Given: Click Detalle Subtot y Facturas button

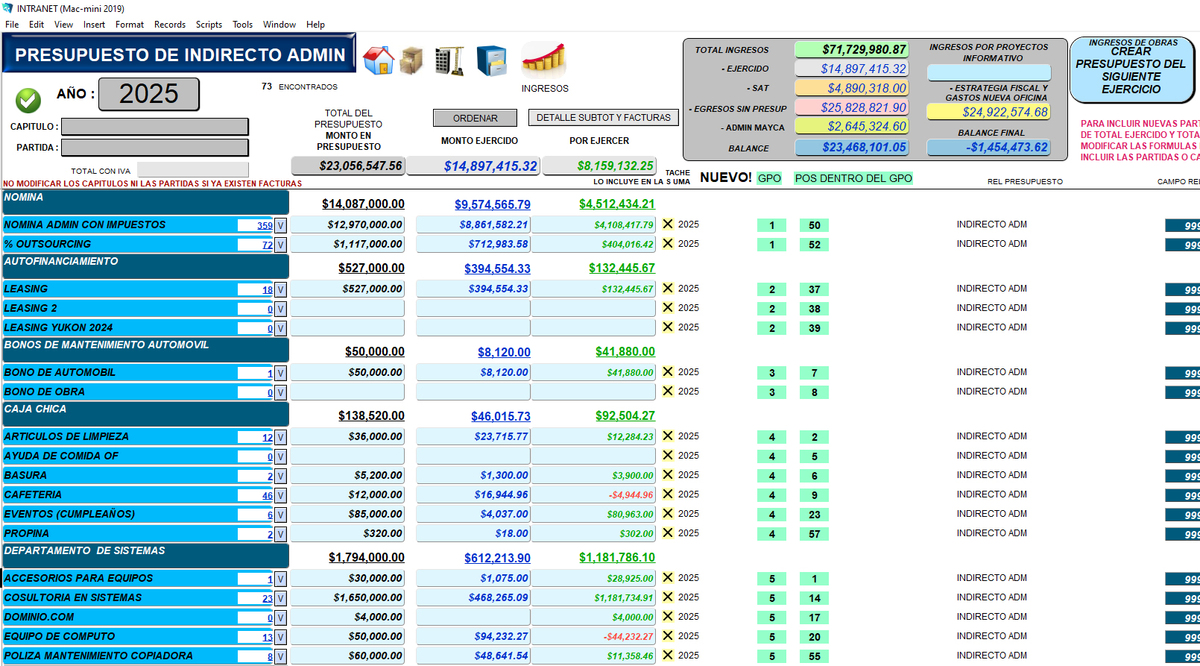Looking at the screenshot, I should pyautogui.click(x=603, y=118).
